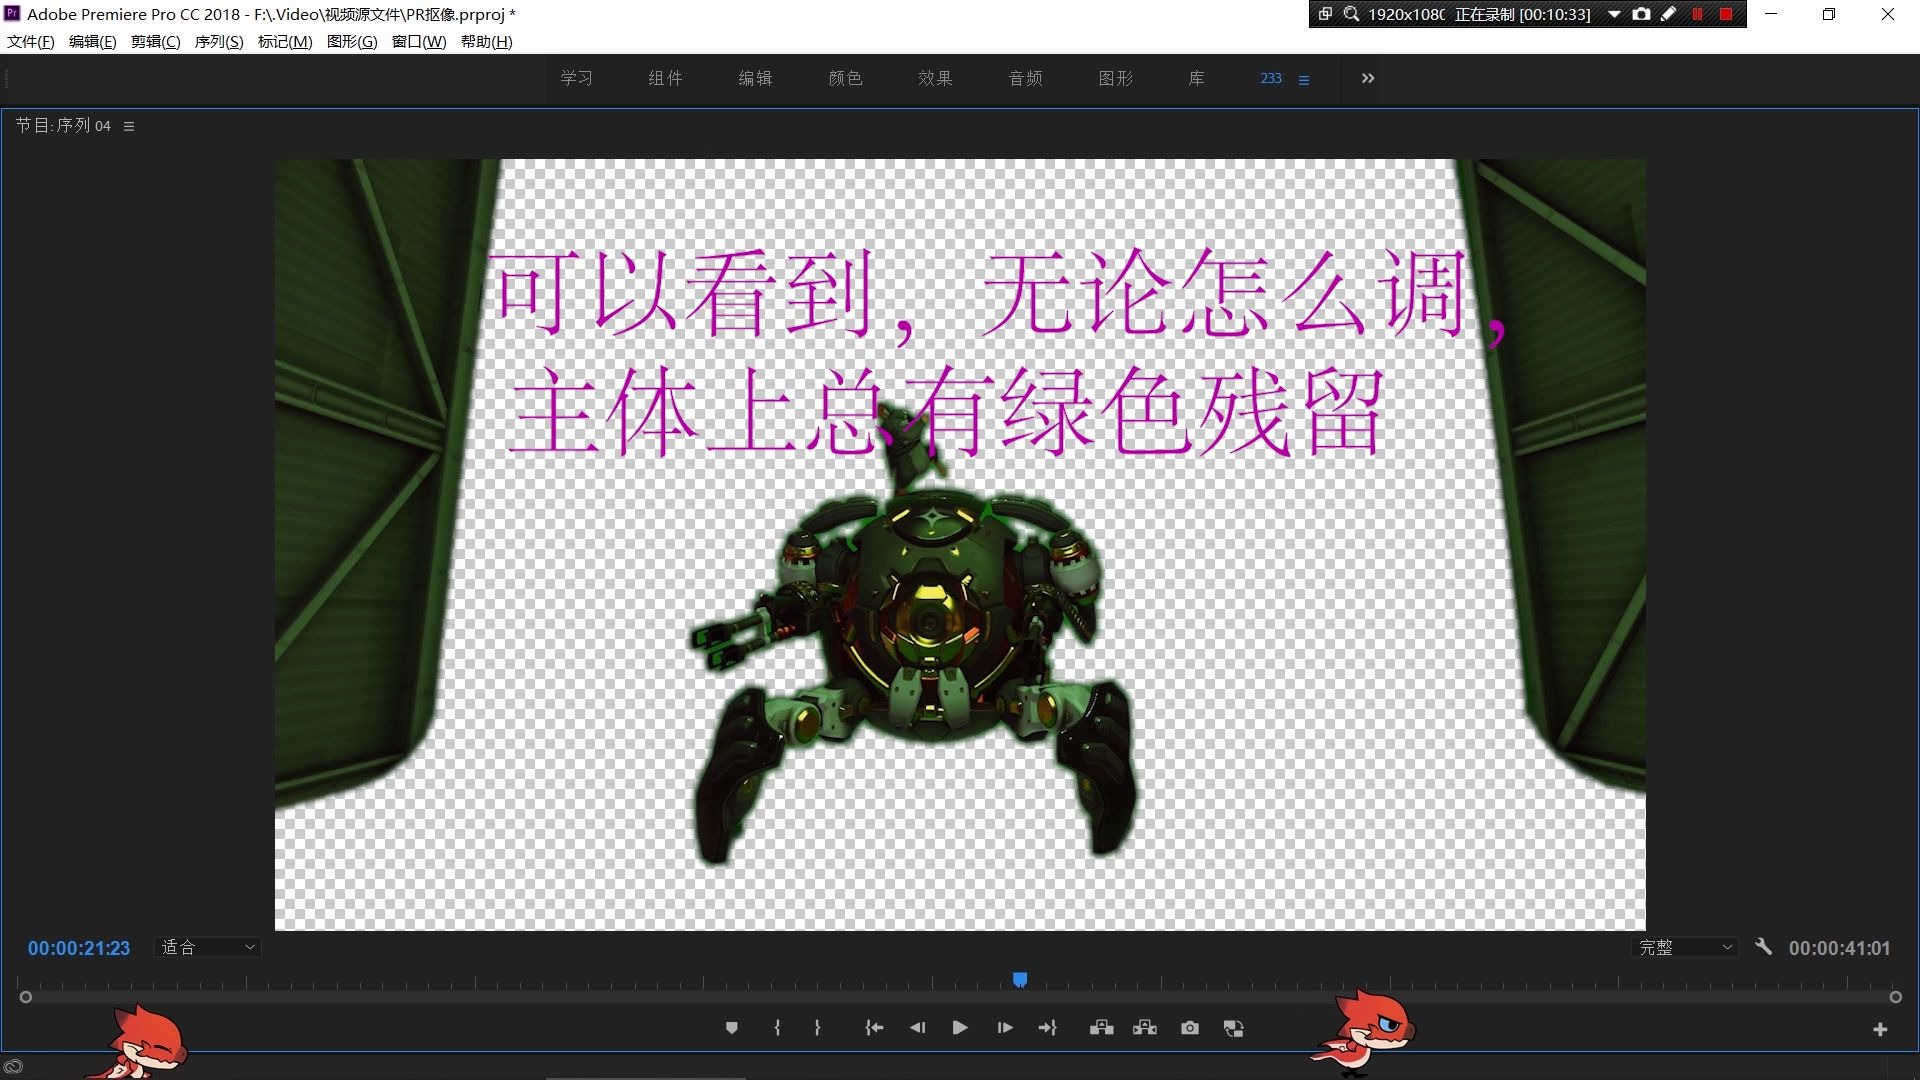Add a marker in the program monitor
The image size is (1920, 1080).
(731, 1028)
